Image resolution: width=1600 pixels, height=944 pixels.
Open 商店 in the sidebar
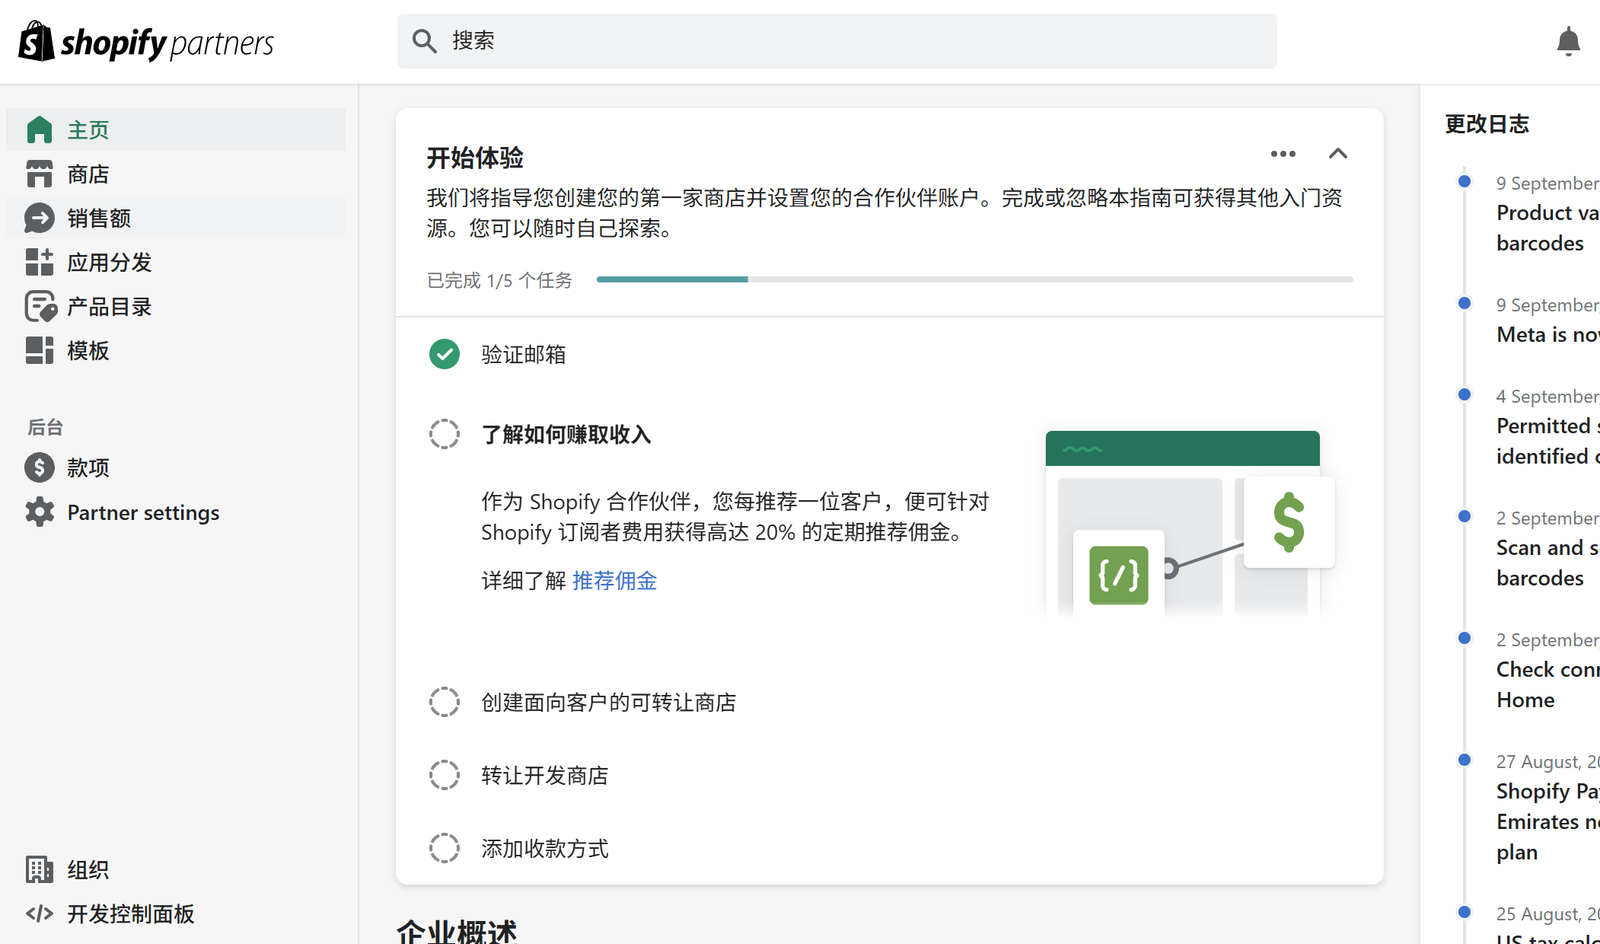click(x=176, y=174)
